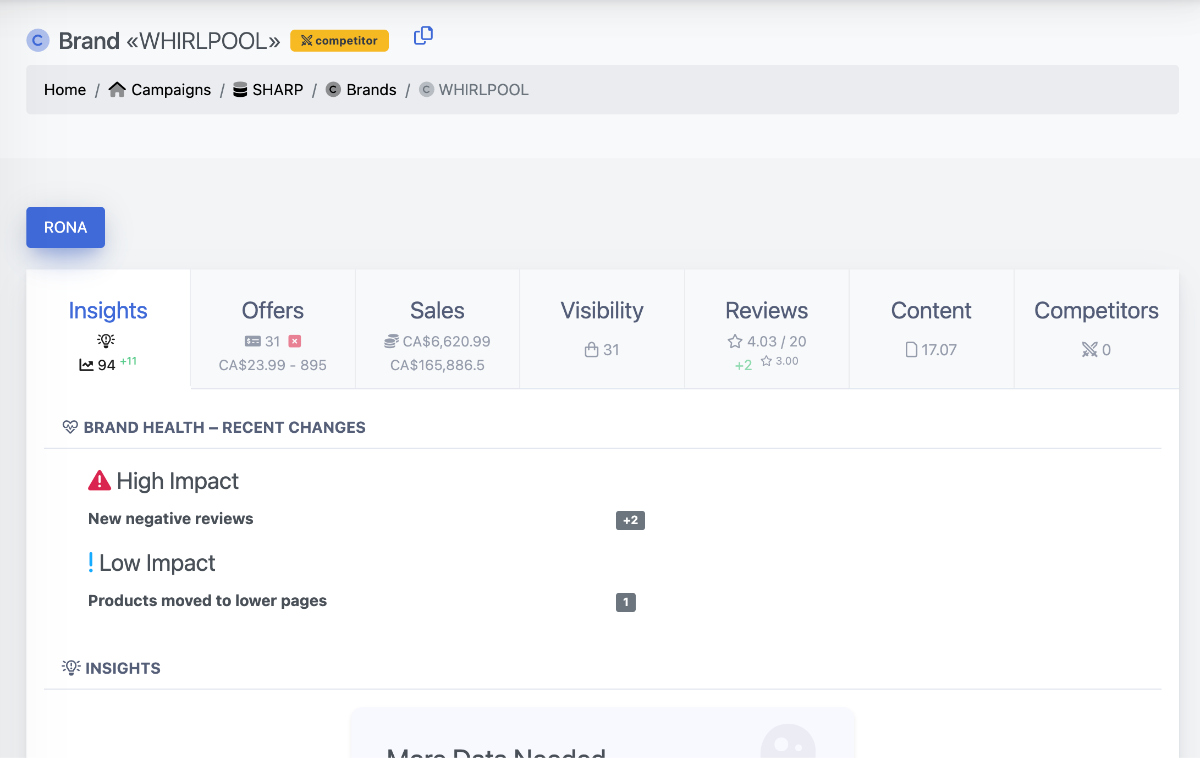The height and width of the screenshot is (758, 1200).
Task: Click the lightbulb icon under Insights tab
Action: (107, 341)
